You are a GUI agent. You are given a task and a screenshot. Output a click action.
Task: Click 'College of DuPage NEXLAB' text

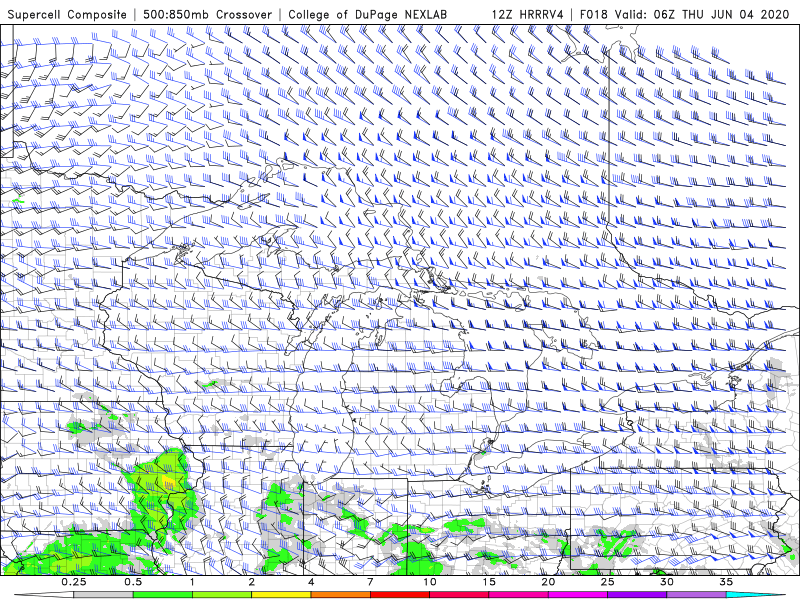[367, 15]
